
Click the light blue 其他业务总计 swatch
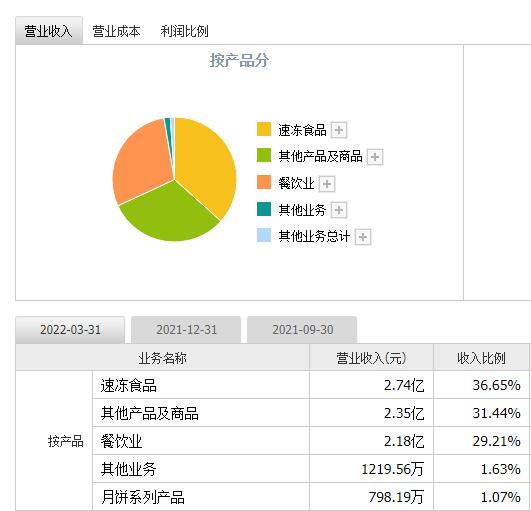[264, 235]
